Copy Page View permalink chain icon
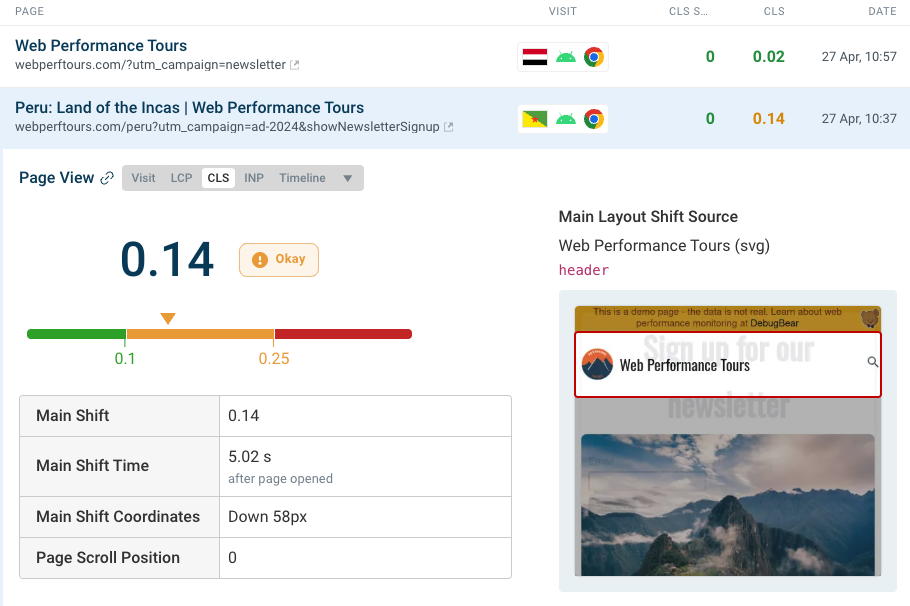The image size is (910, 606). pyautogui.click(x=107, y=178)
